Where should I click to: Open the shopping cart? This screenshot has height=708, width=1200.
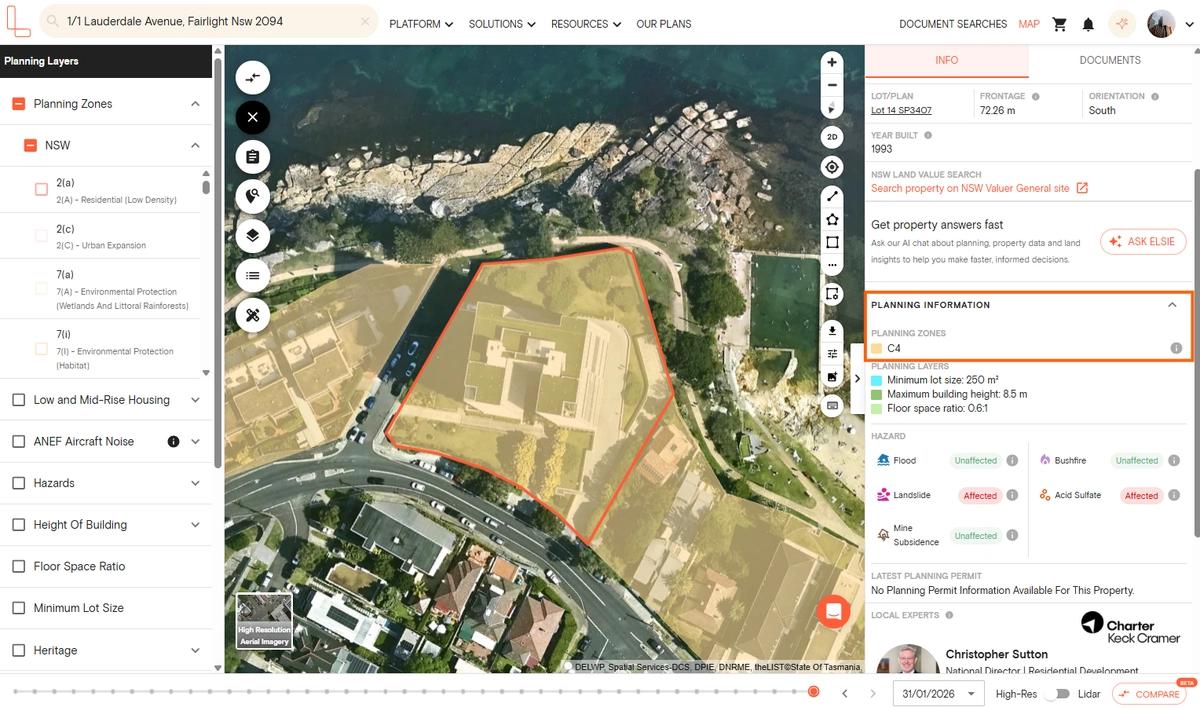pos(1060,24)
